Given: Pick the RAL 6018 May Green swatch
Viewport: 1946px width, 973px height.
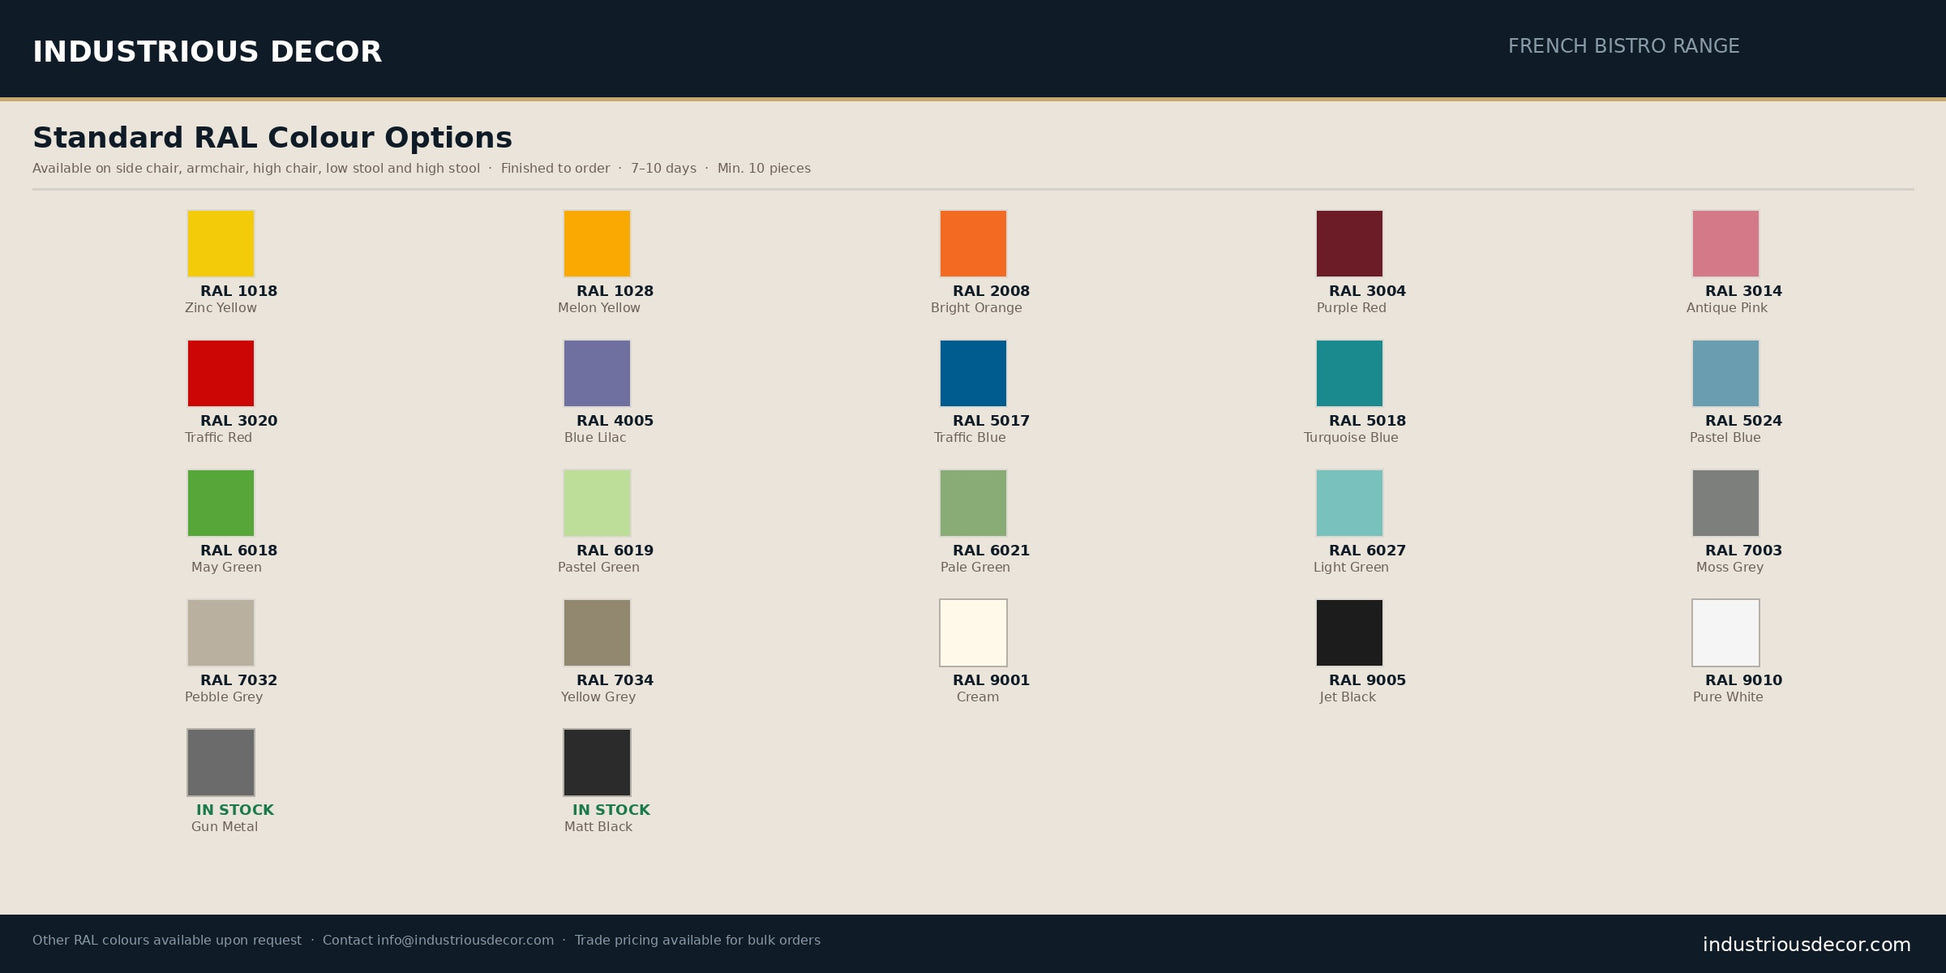Looking at the screenshot, I should (x=221, y=503).
